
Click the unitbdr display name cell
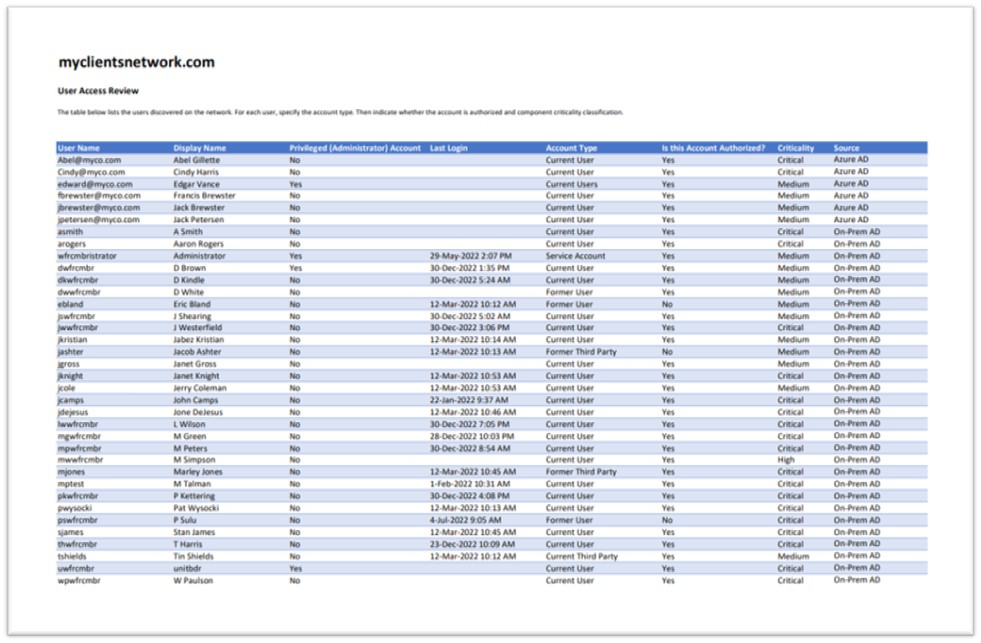(188, 568)
